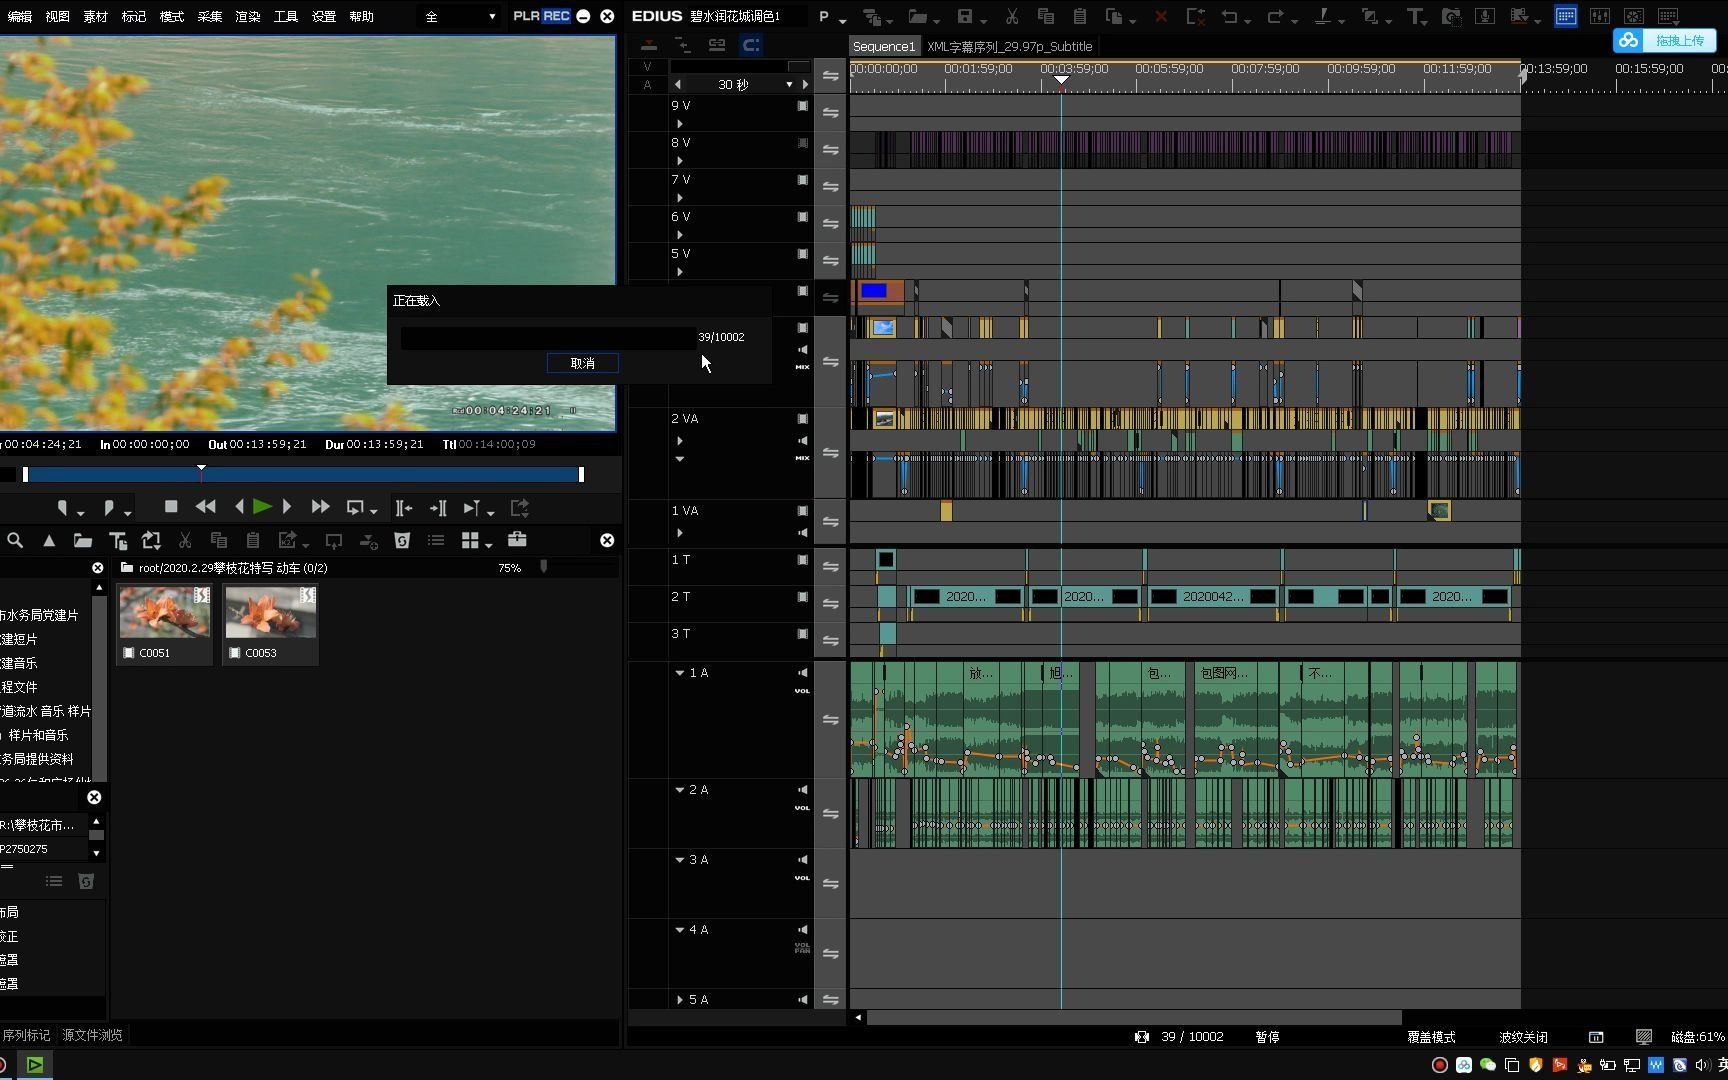Click the Stop playback button

[x=171, y=507]
